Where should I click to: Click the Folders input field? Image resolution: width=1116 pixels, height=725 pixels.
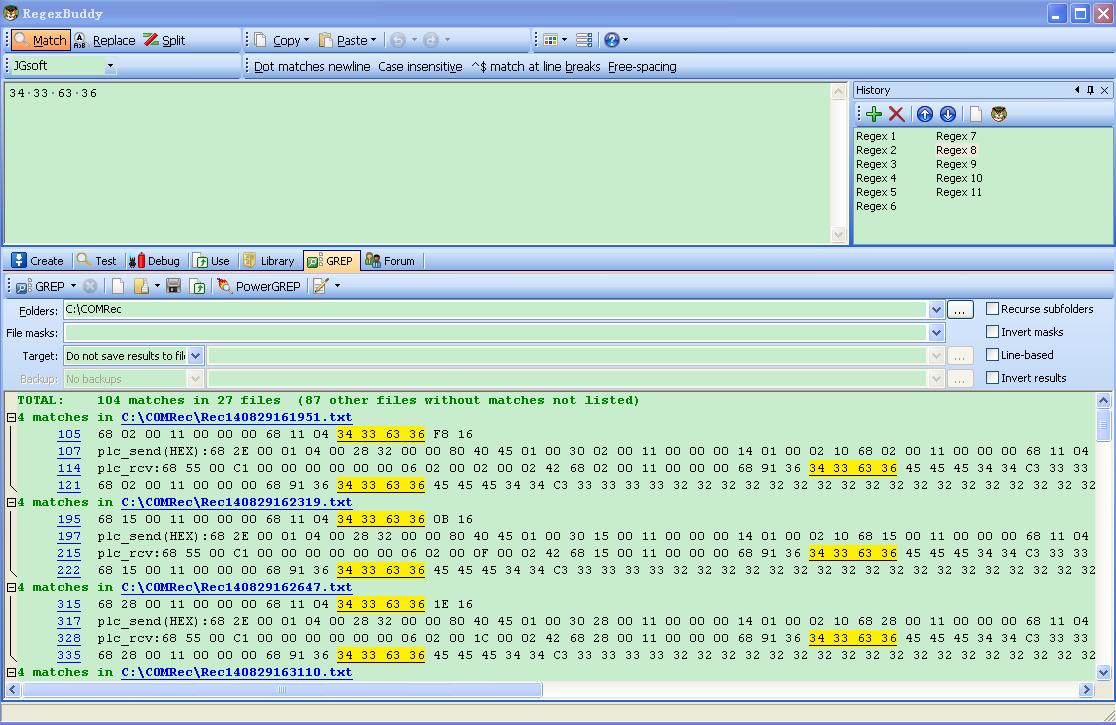click(x=495, y=309)
